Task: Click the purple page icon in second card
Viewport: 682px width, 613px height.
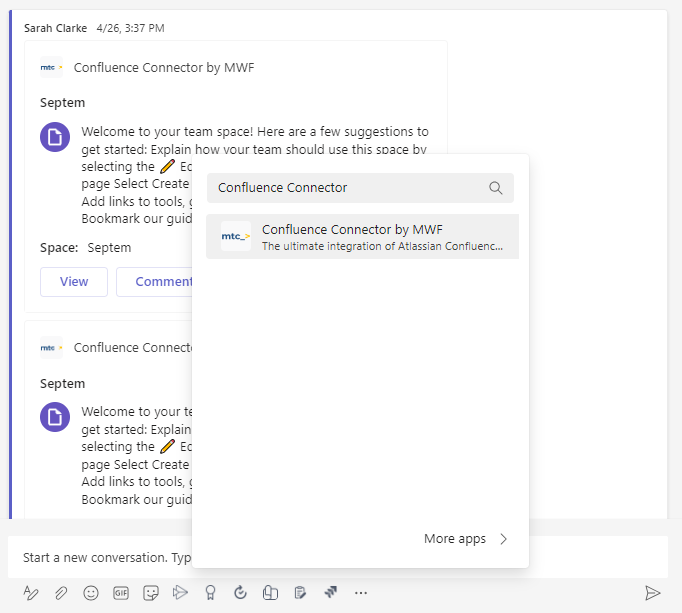Action: click(x=55, y=417)
